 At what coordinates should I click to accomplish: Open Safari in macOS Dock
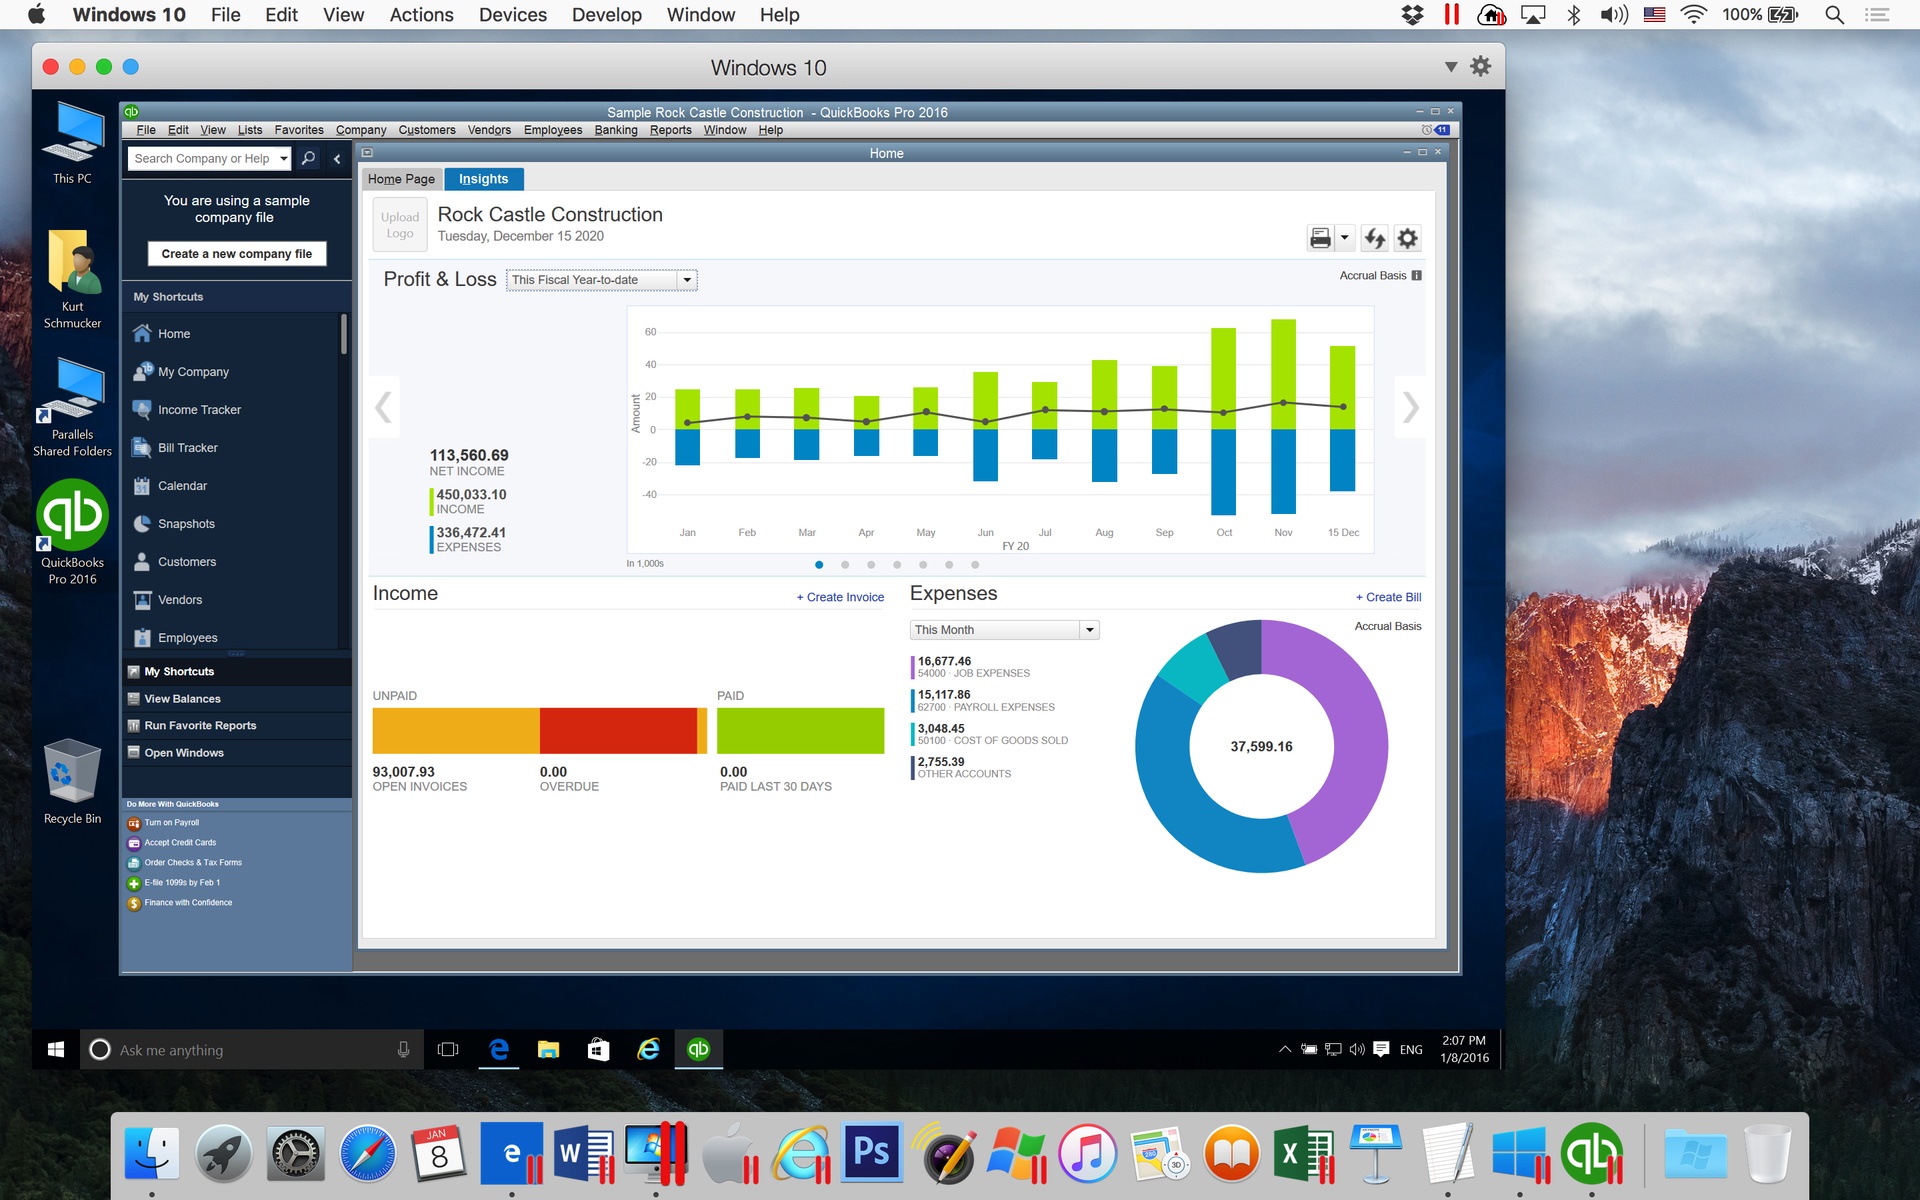pyautogui.click(x=367, y=1155)
